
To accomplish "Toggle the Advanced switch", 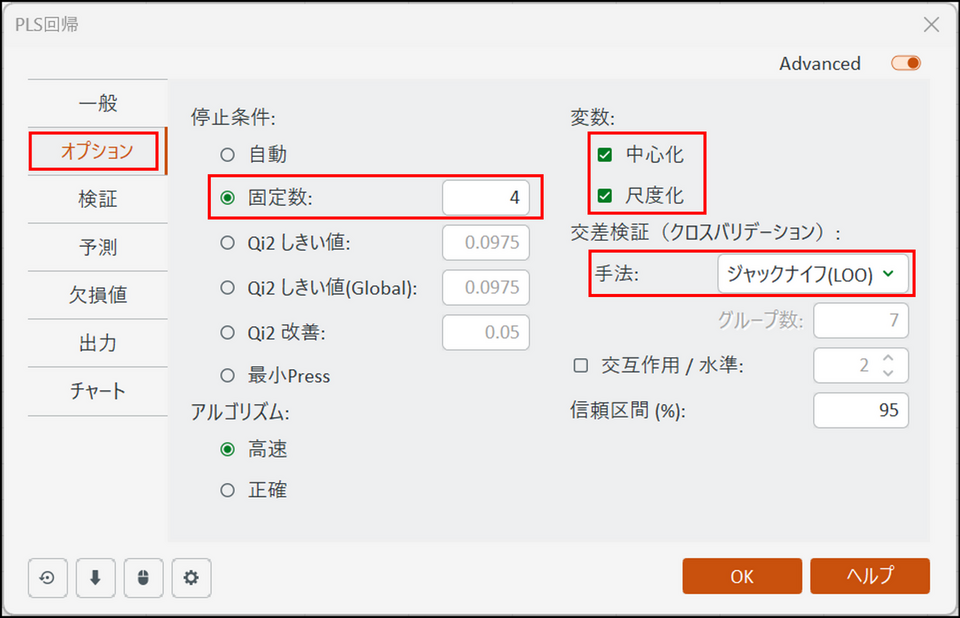I will click(906, 64).
